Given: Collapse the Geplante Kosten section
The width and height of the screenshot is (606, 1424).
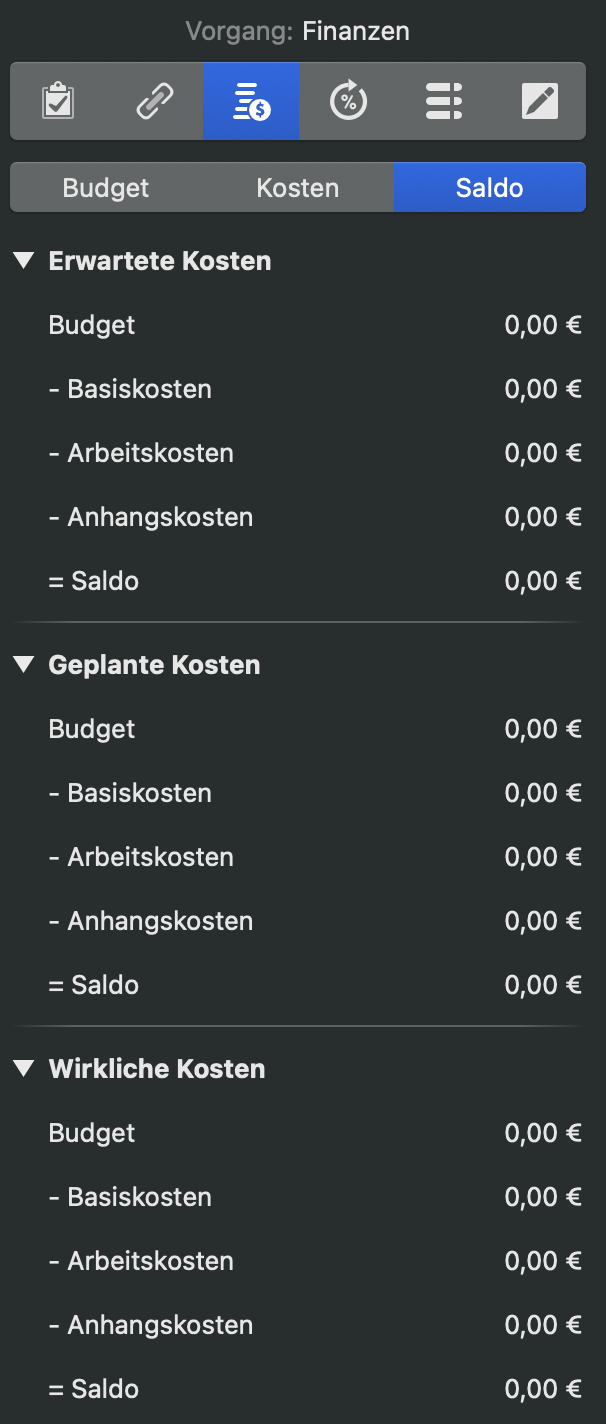Looking at the screenshot, I should pos(23,664).
